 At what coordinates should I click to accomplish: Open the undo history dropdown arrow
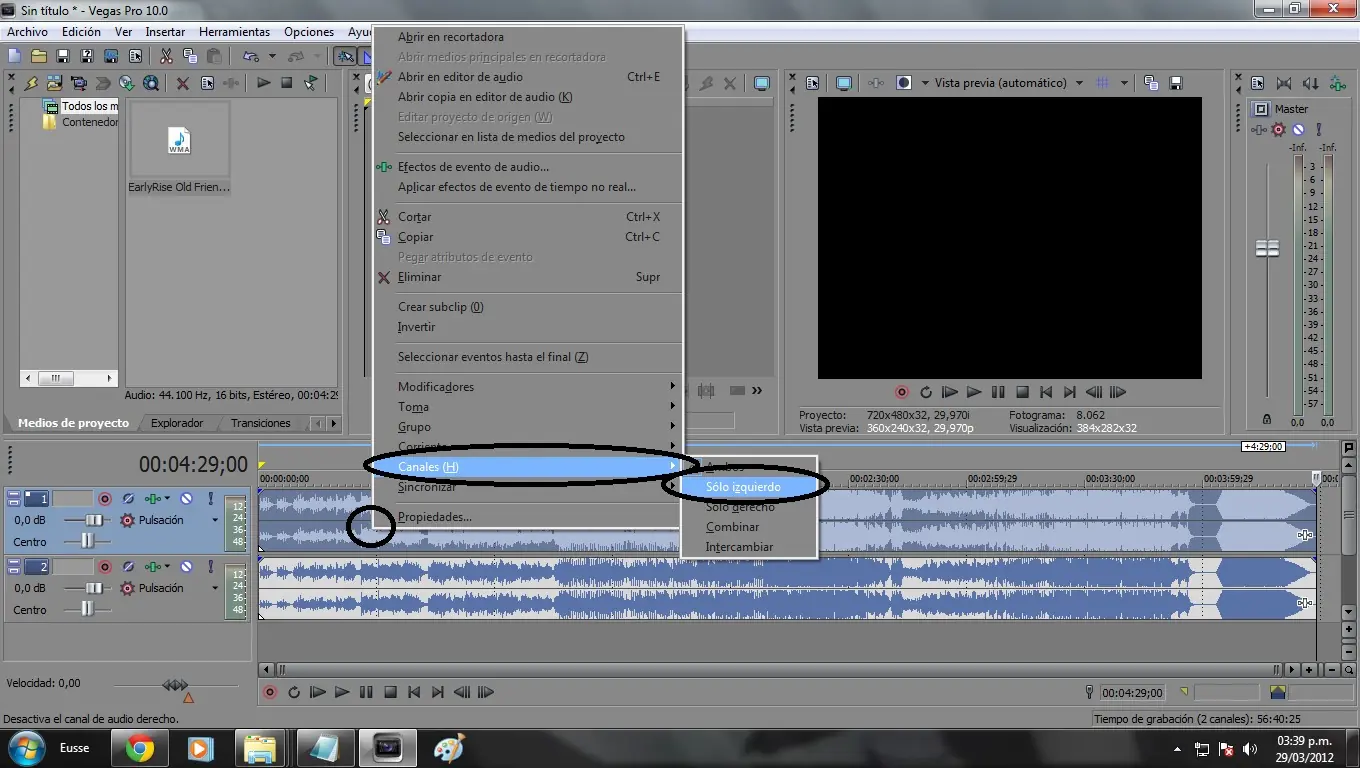271,57
